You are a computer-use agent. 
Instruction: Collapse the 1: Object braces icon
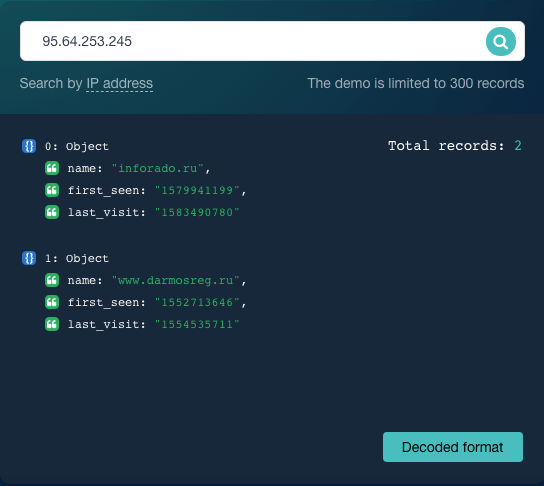coord(29,258)
